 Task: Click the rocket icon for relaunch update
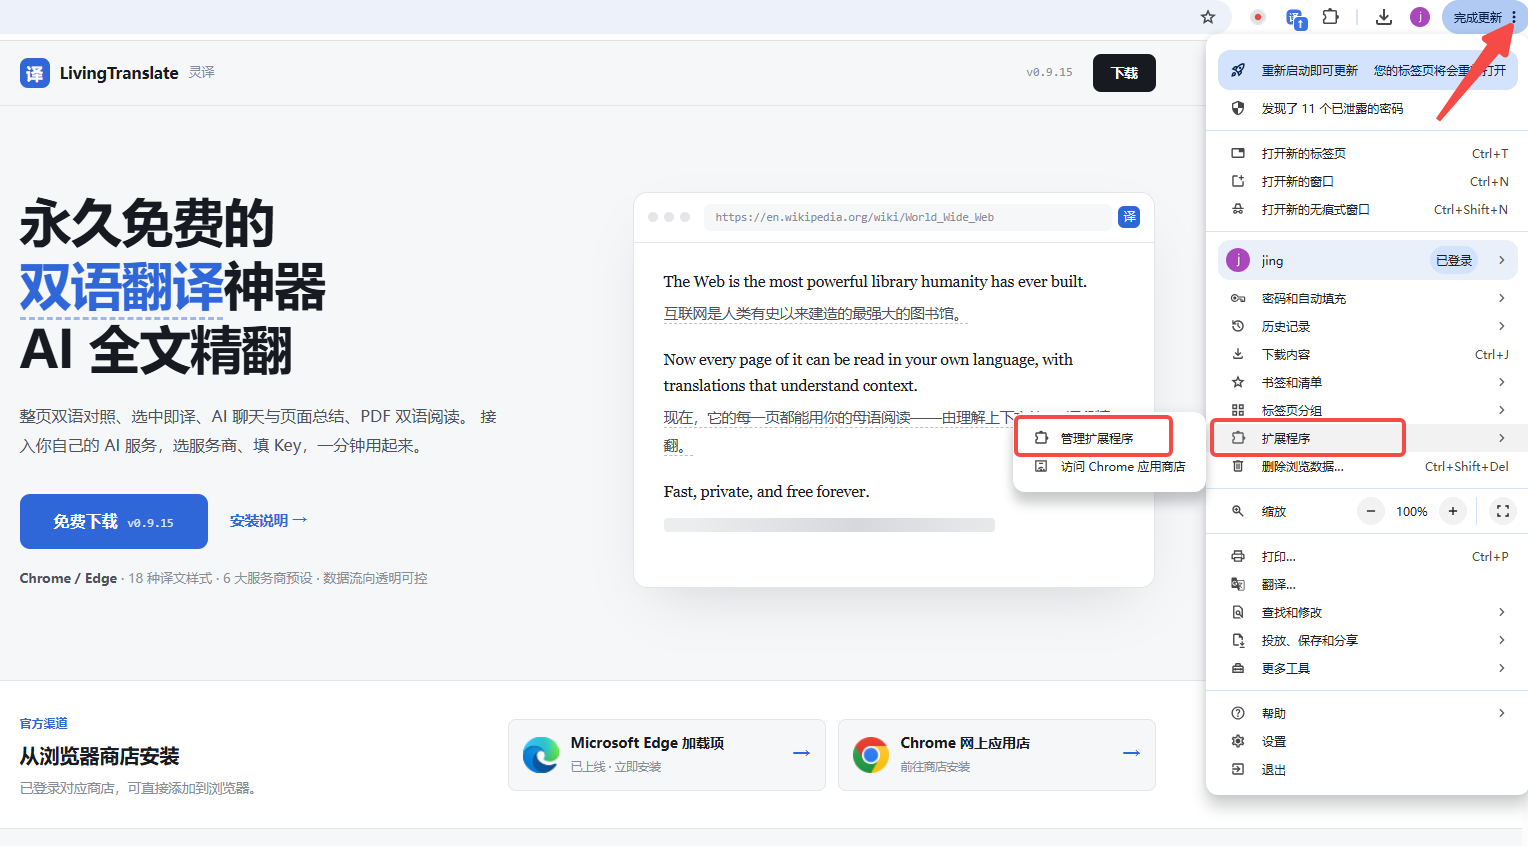pyautogui.click(x=1238, y=70)
